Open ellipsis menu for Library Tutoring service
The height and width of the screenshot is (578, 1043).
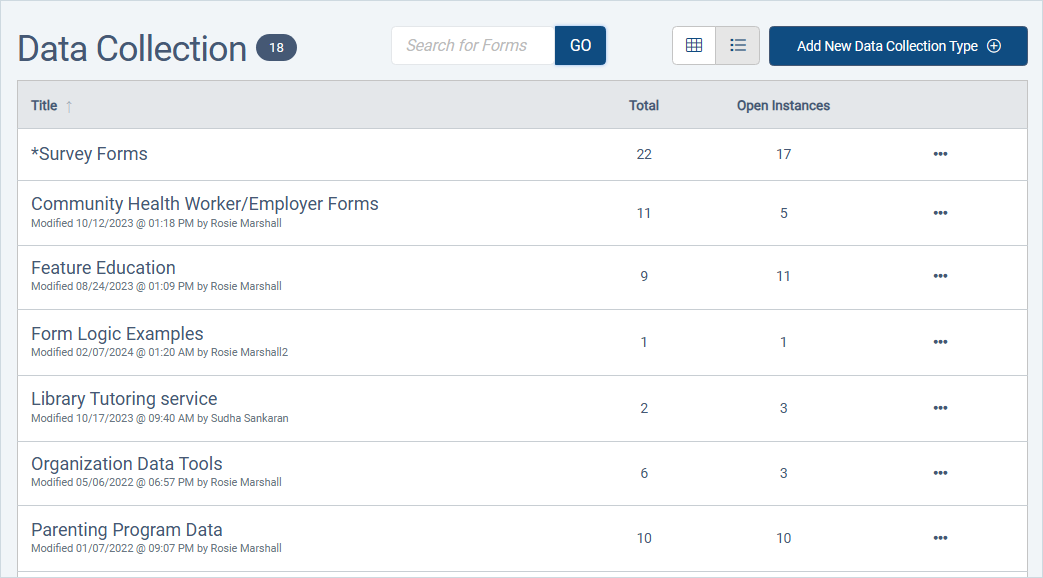pos(940,408)
